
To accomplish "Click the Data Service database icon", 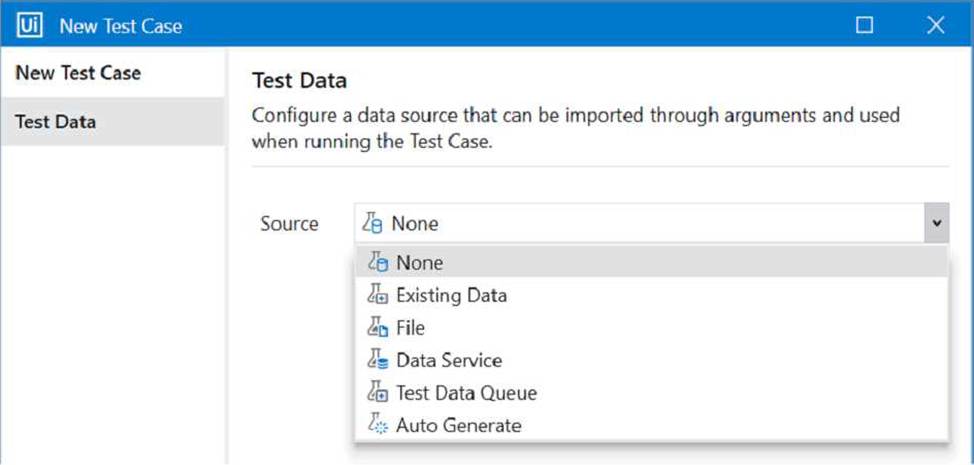I will pyautogui.click(x=378, y=360).
